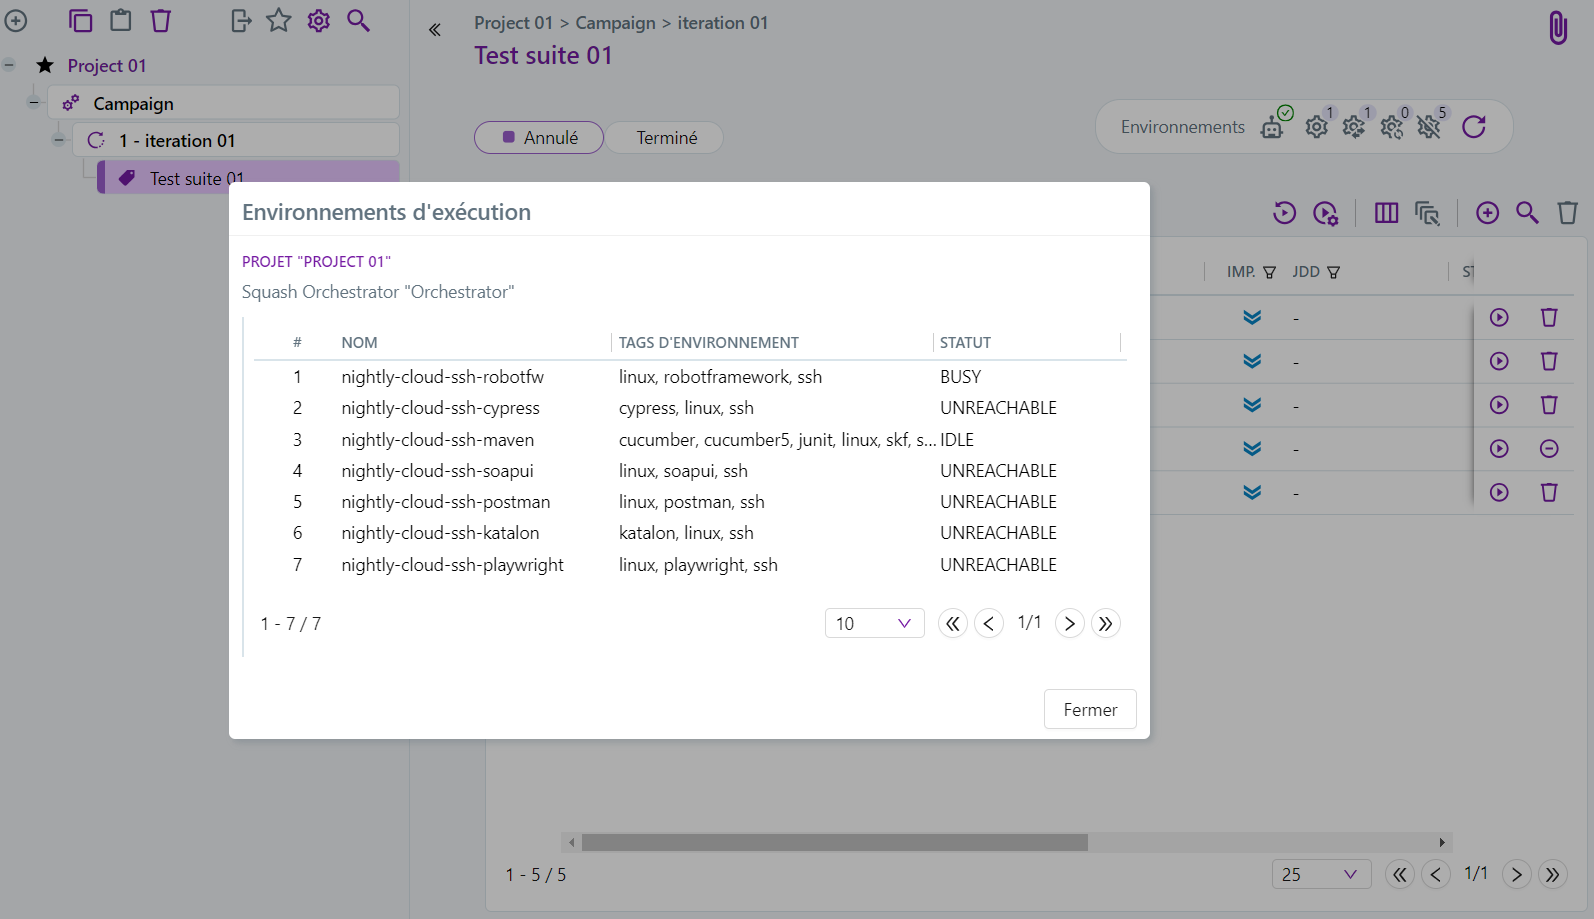Collapse the Project 01 tree node

[9, 65]
